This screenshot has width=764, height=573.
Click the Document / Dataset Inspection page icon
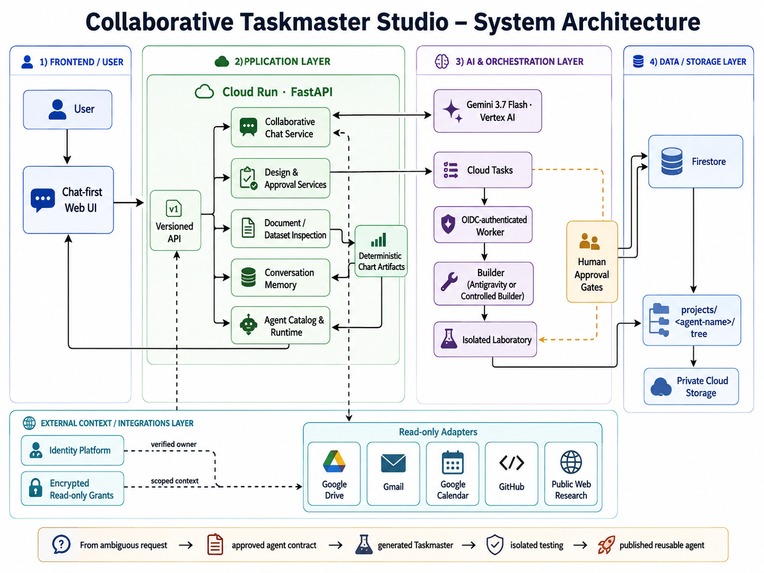pyautogui.click(x=248, y=228)
